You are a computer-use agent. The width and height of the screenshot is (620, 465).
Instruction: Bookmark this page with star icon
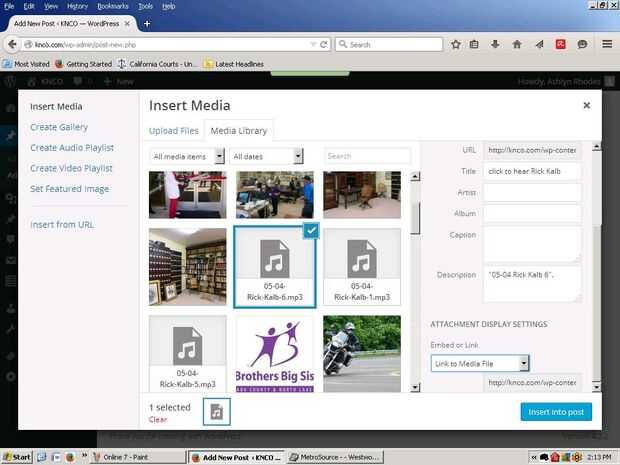[x=456, y=44]
